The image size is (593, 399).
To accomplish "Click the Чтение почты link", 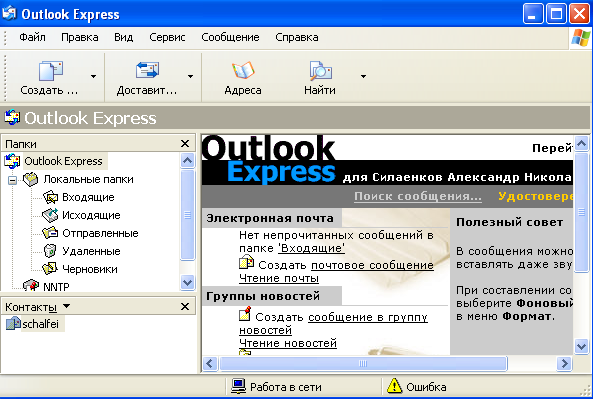I will (279, 278).
